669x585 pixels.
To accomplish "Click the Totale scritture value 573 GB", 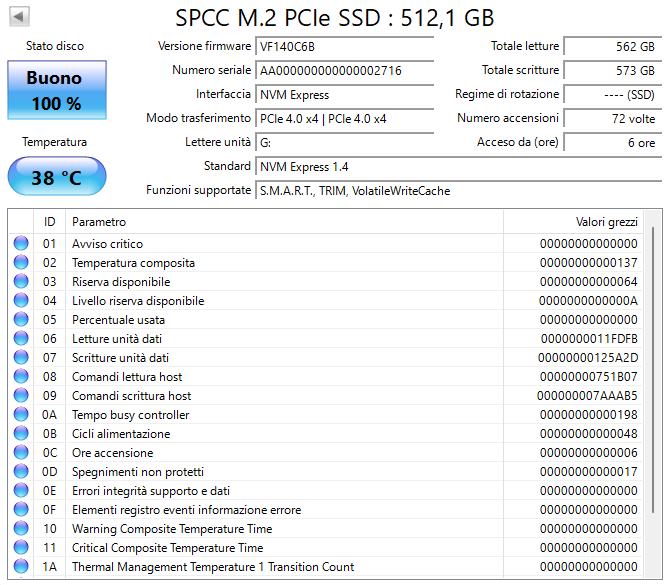I will pyautogui.click(x=612, y=71).
